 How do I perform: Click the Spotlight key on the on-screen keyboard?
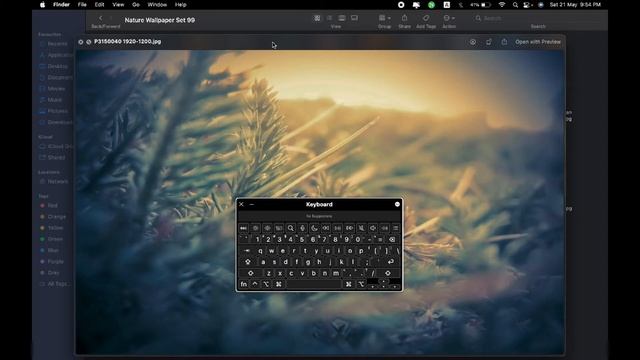(x=291, y=228)
